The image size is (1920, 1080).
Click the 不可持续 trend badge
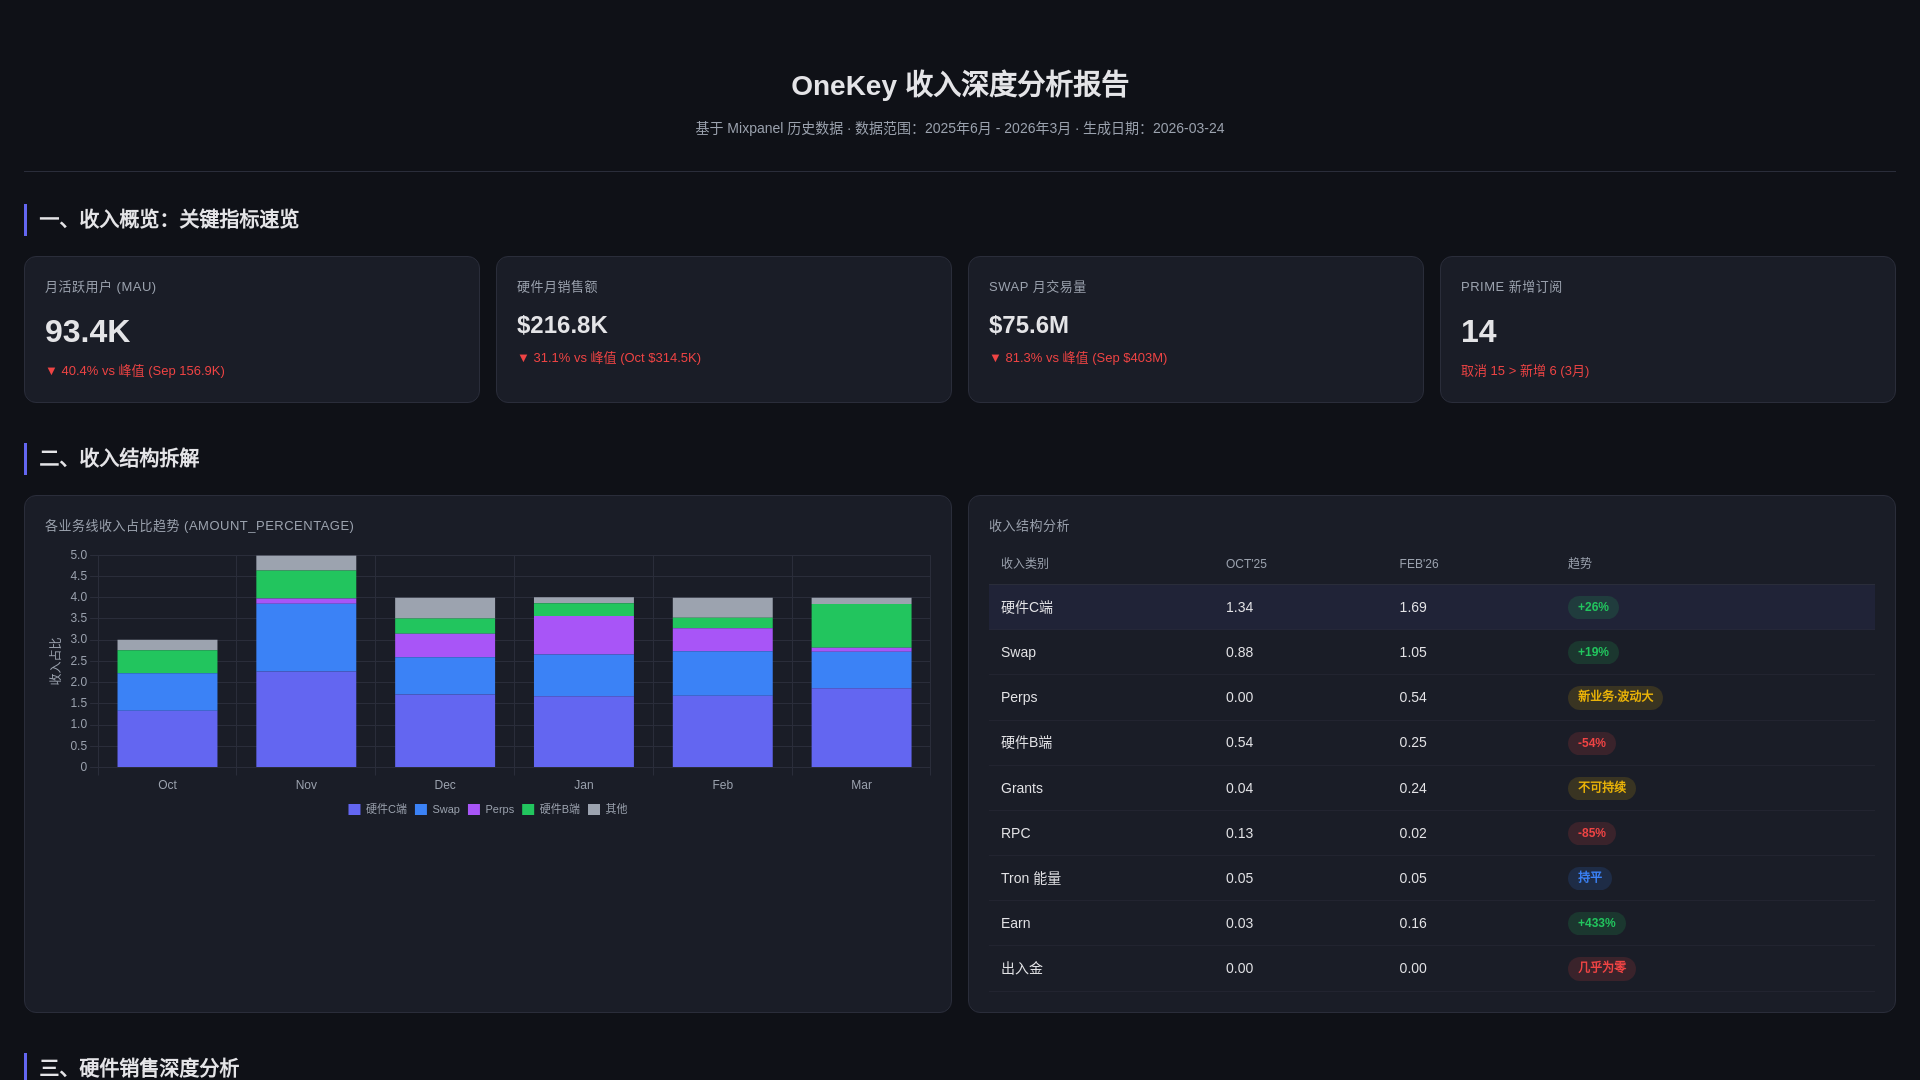tap(1602, 788)
